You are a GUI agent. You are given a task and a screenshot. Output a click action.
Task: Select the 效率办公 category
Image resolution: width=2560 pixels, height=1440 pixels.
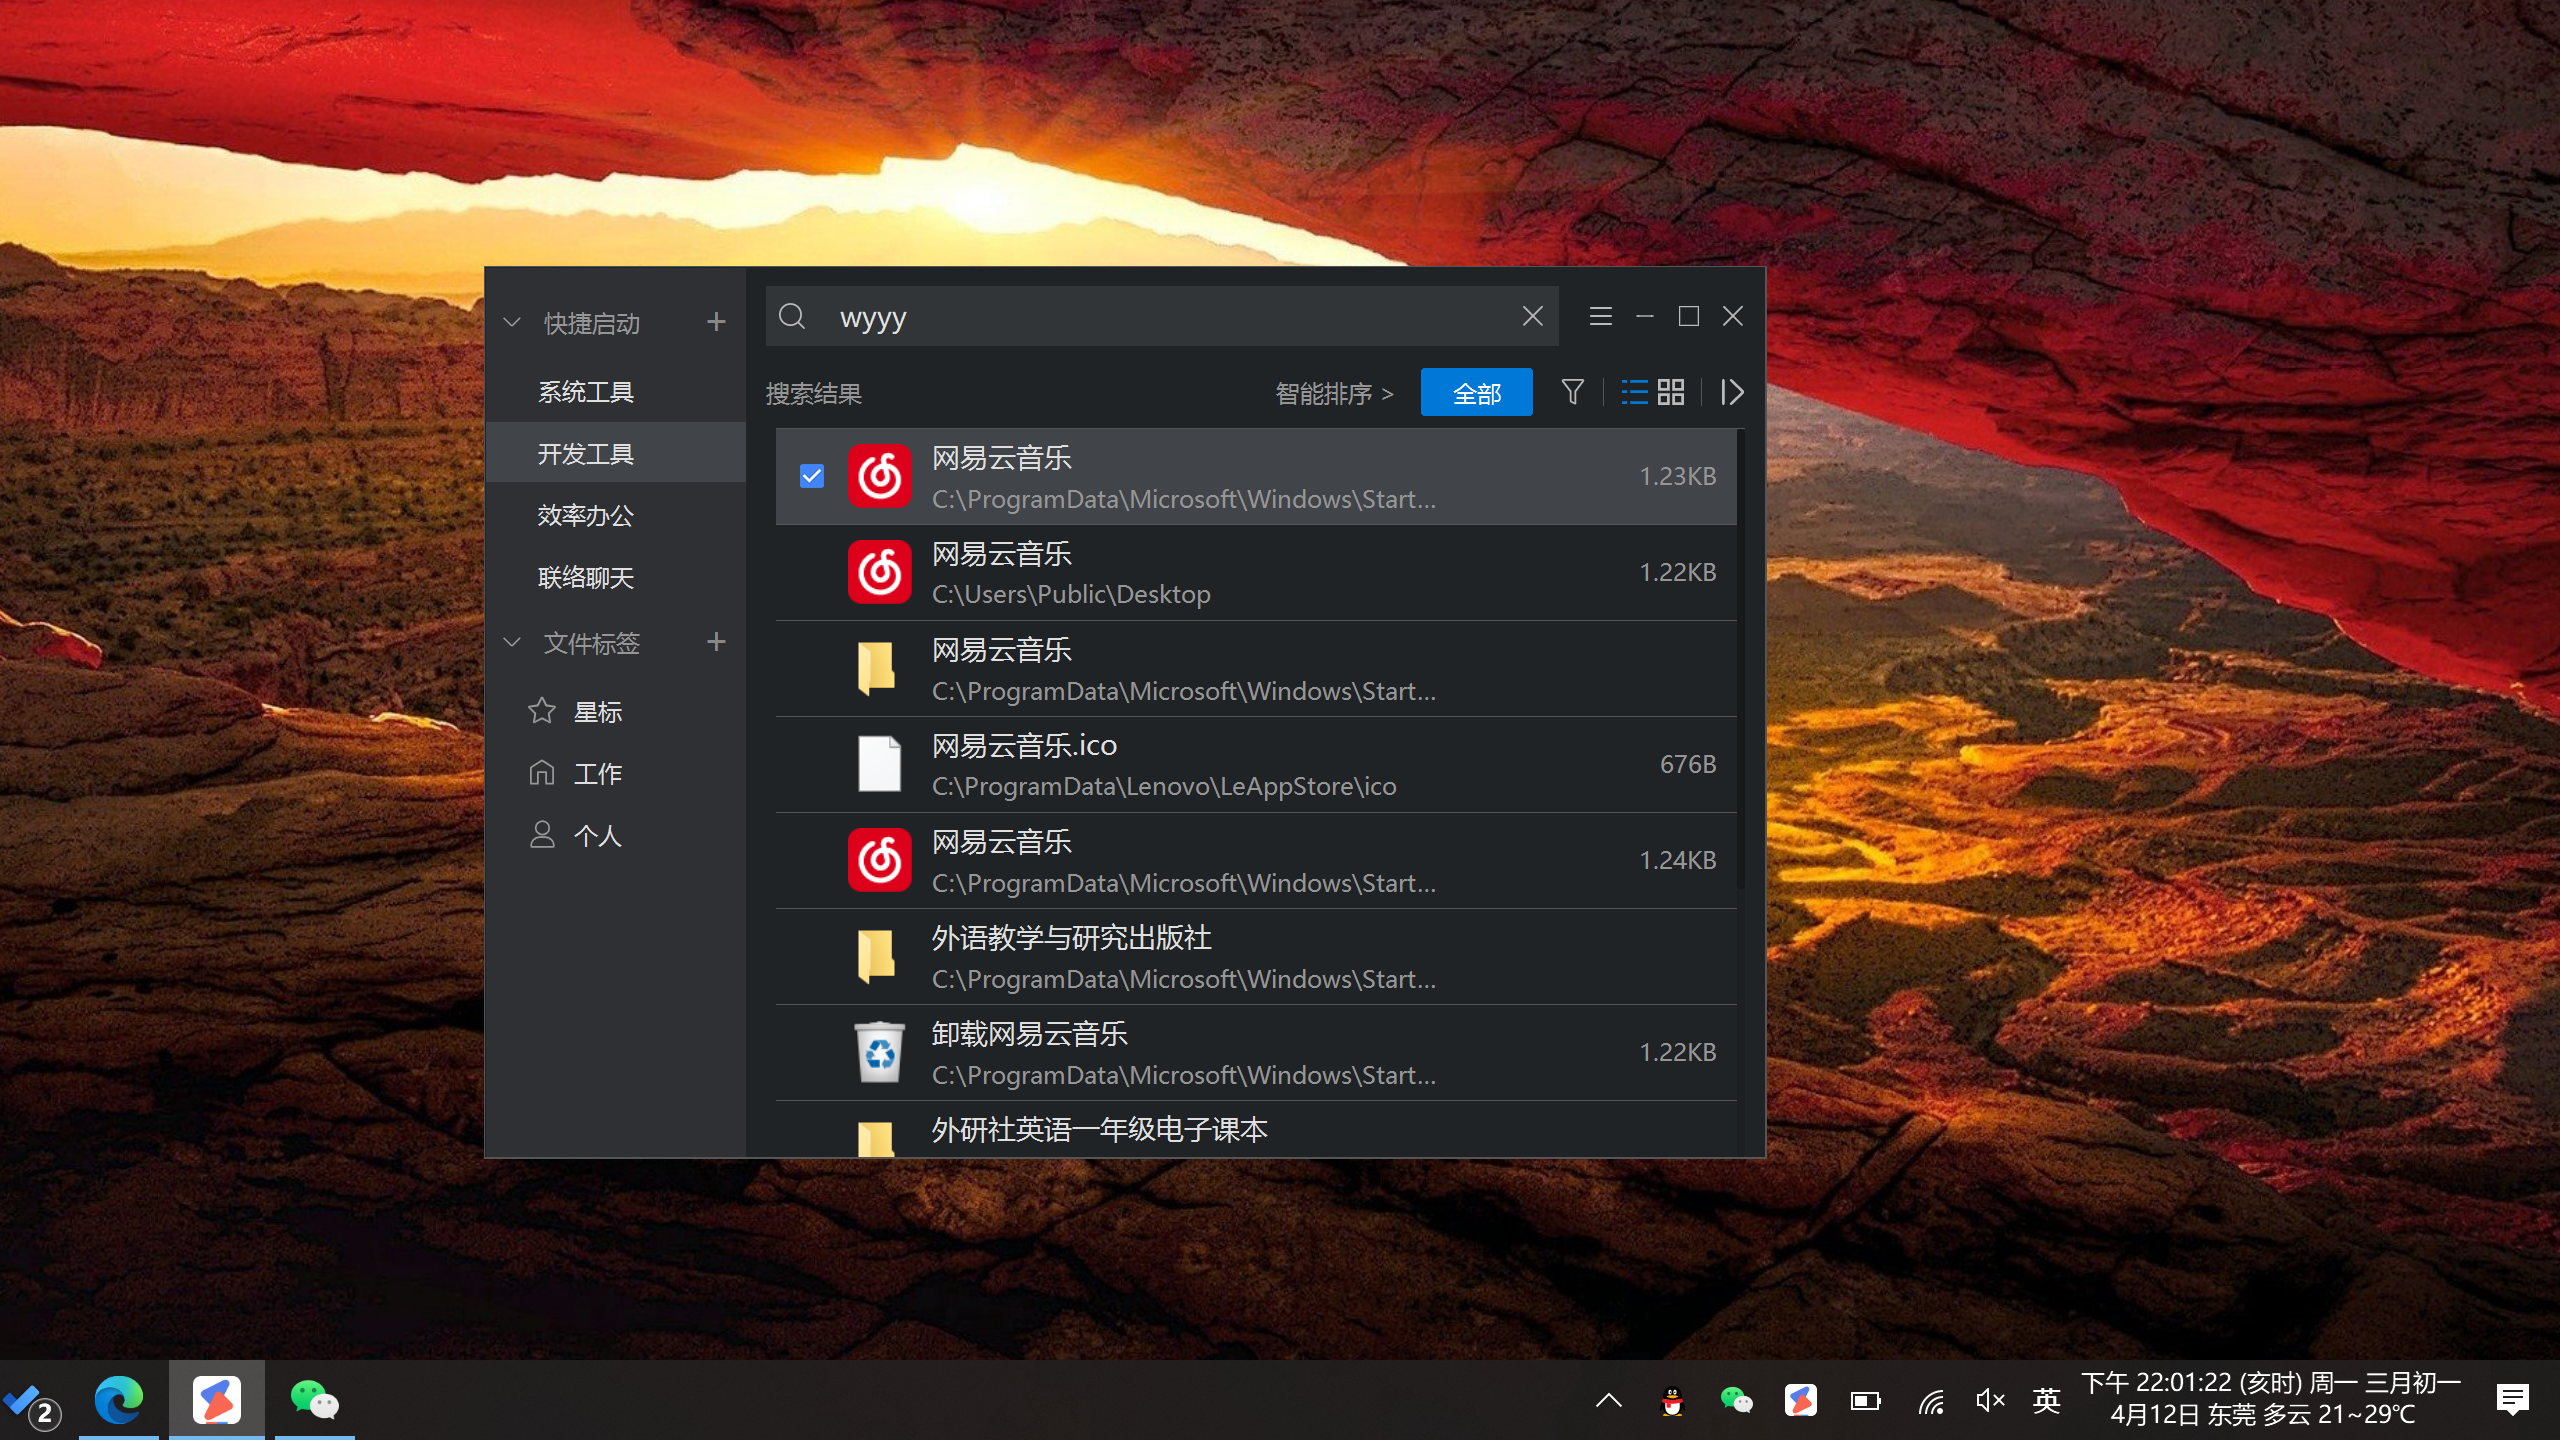(x=586, y=516)
